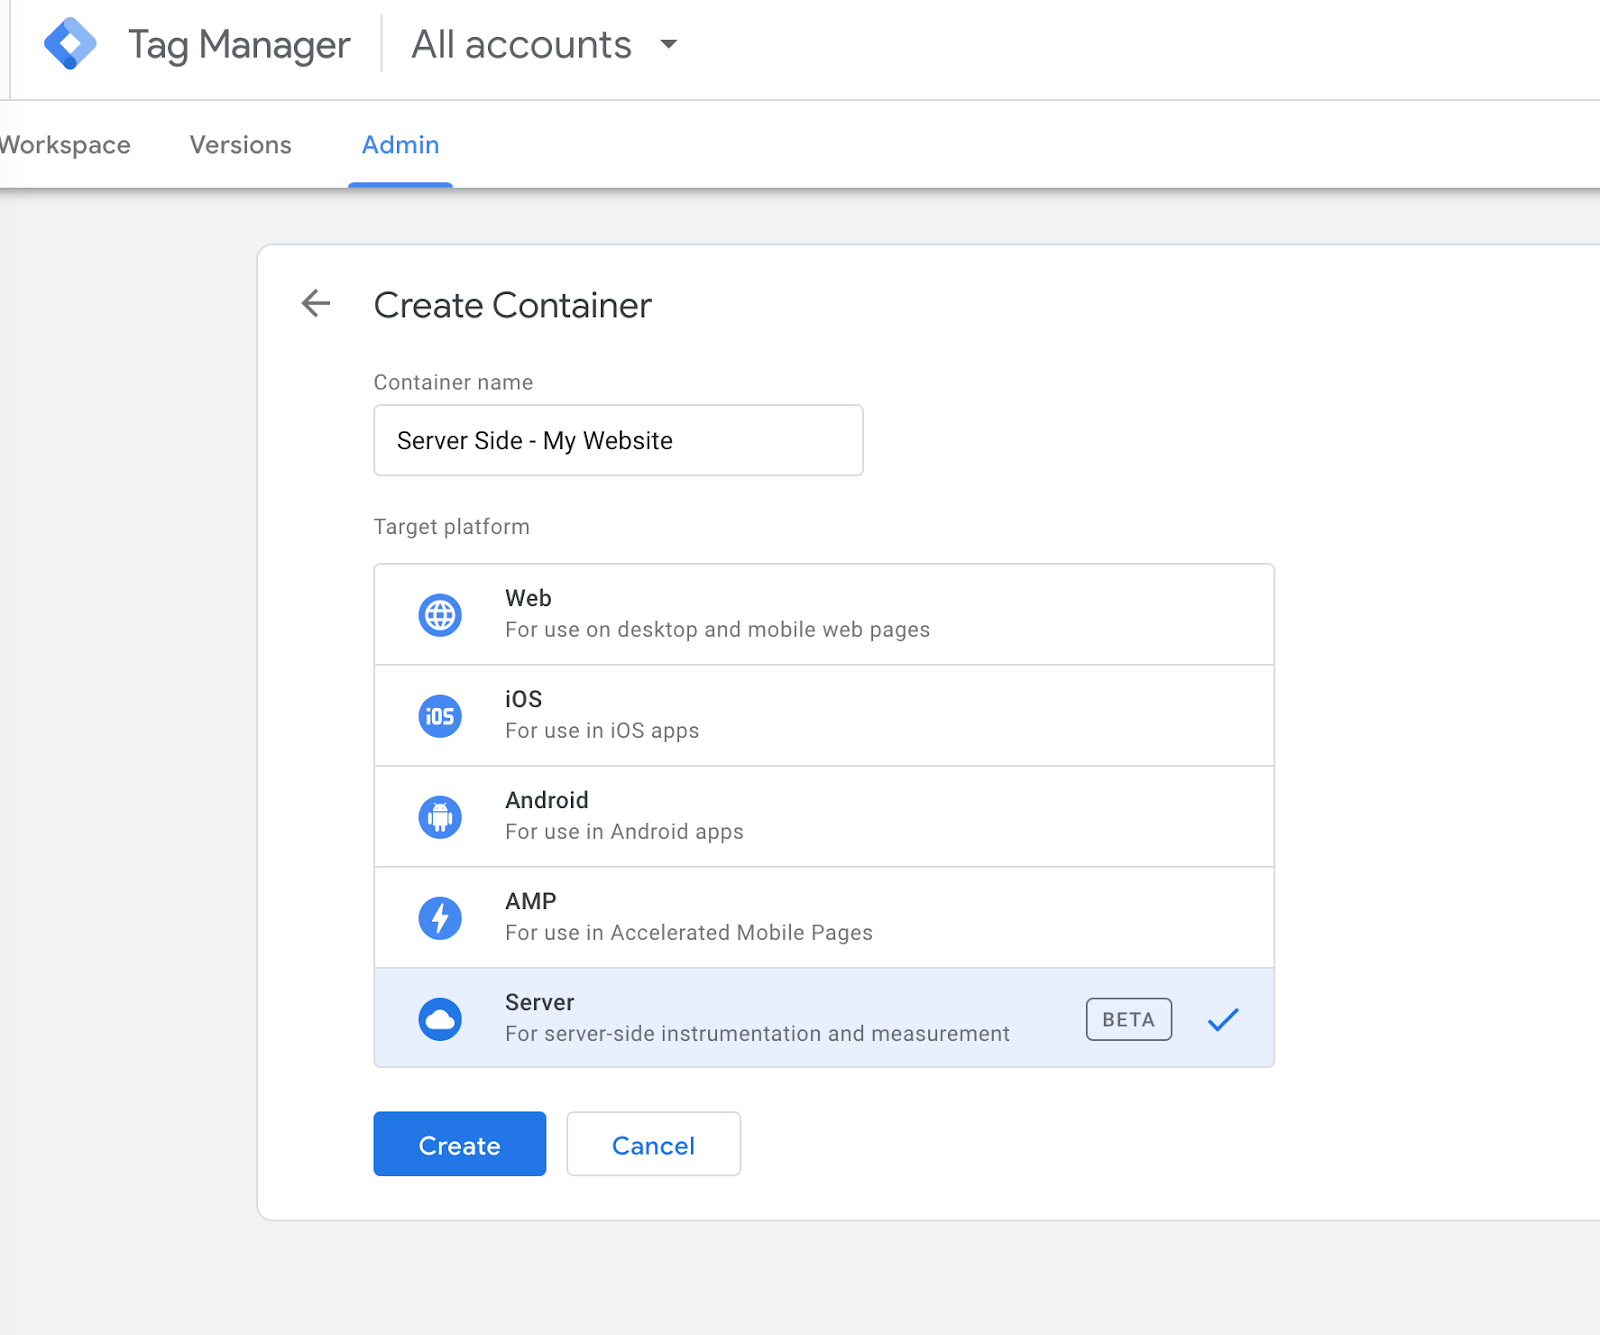
Task: Click the Web globe icon
Action: tap(440, 615)
